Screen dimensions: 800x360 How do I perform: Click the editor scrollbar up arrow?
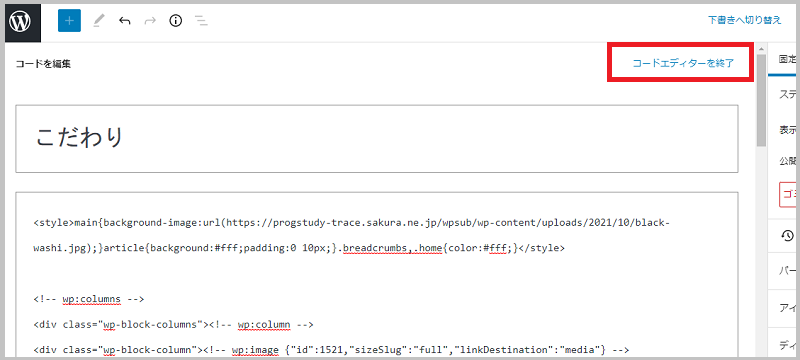(x=761, y=49)
